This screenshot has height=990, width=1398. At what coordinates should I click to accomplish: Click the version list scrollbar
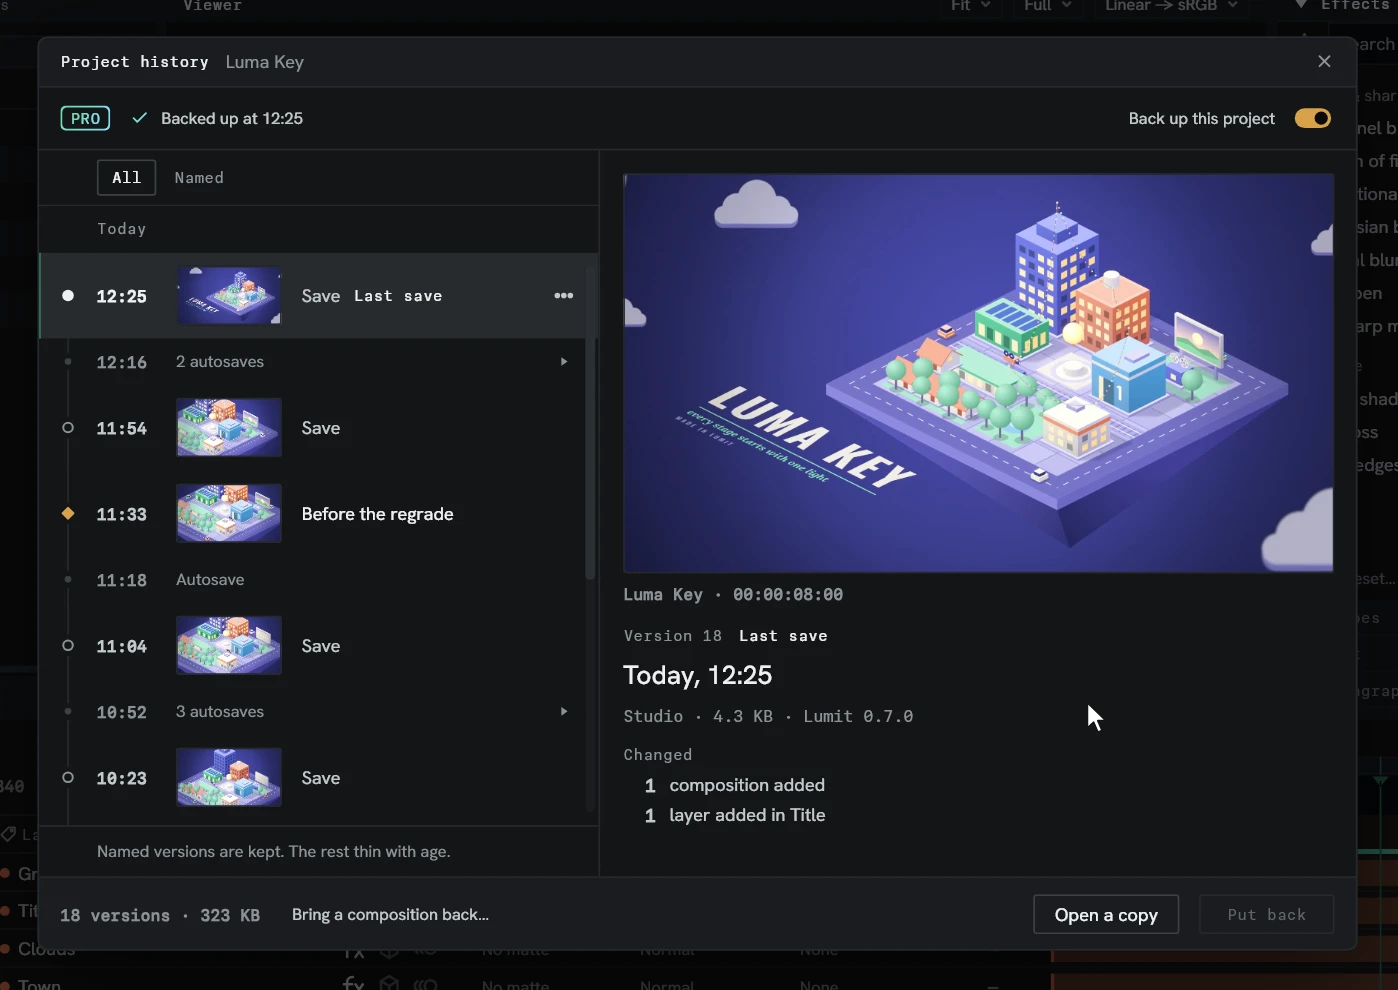pos(590,420)
